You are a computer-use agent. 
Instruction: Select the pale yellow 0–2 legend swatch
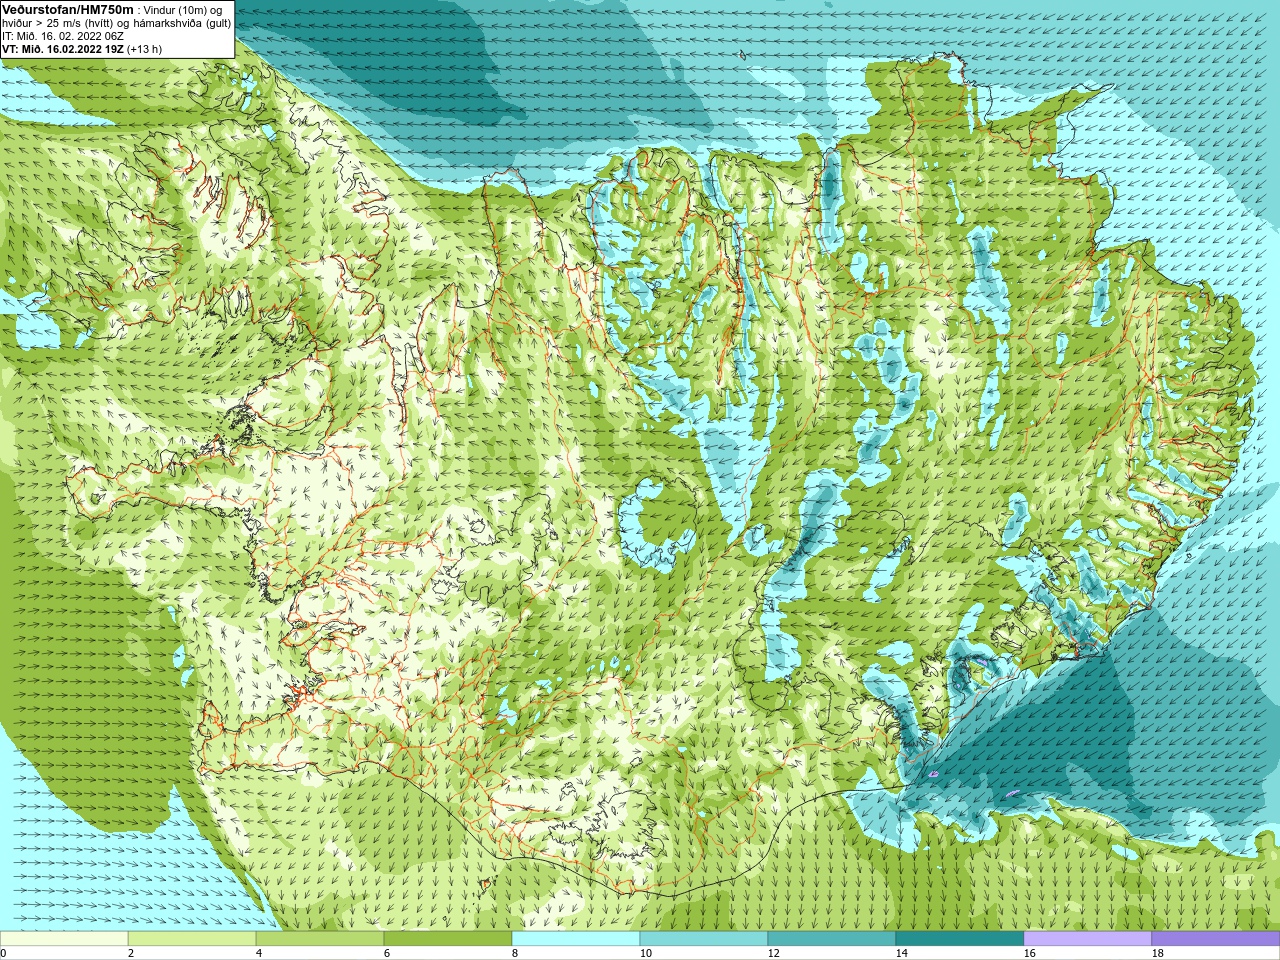tap(64, 939)
